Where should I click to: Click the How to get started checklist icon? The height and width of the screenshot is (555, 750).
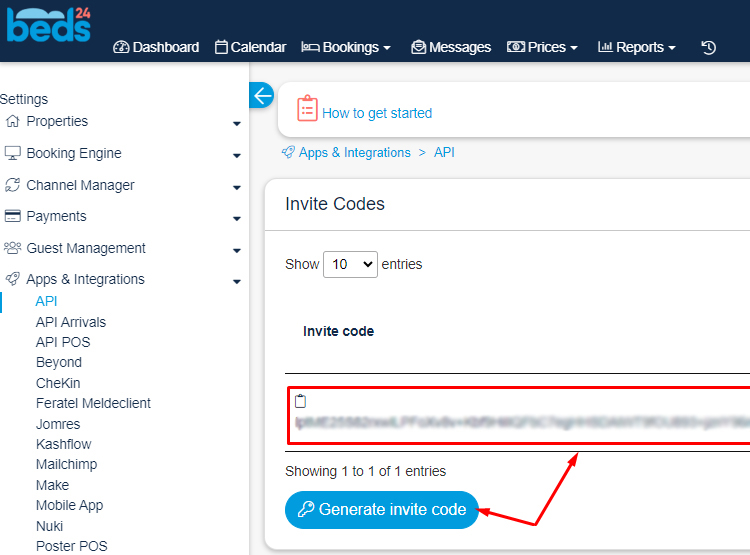coord(307,109)
